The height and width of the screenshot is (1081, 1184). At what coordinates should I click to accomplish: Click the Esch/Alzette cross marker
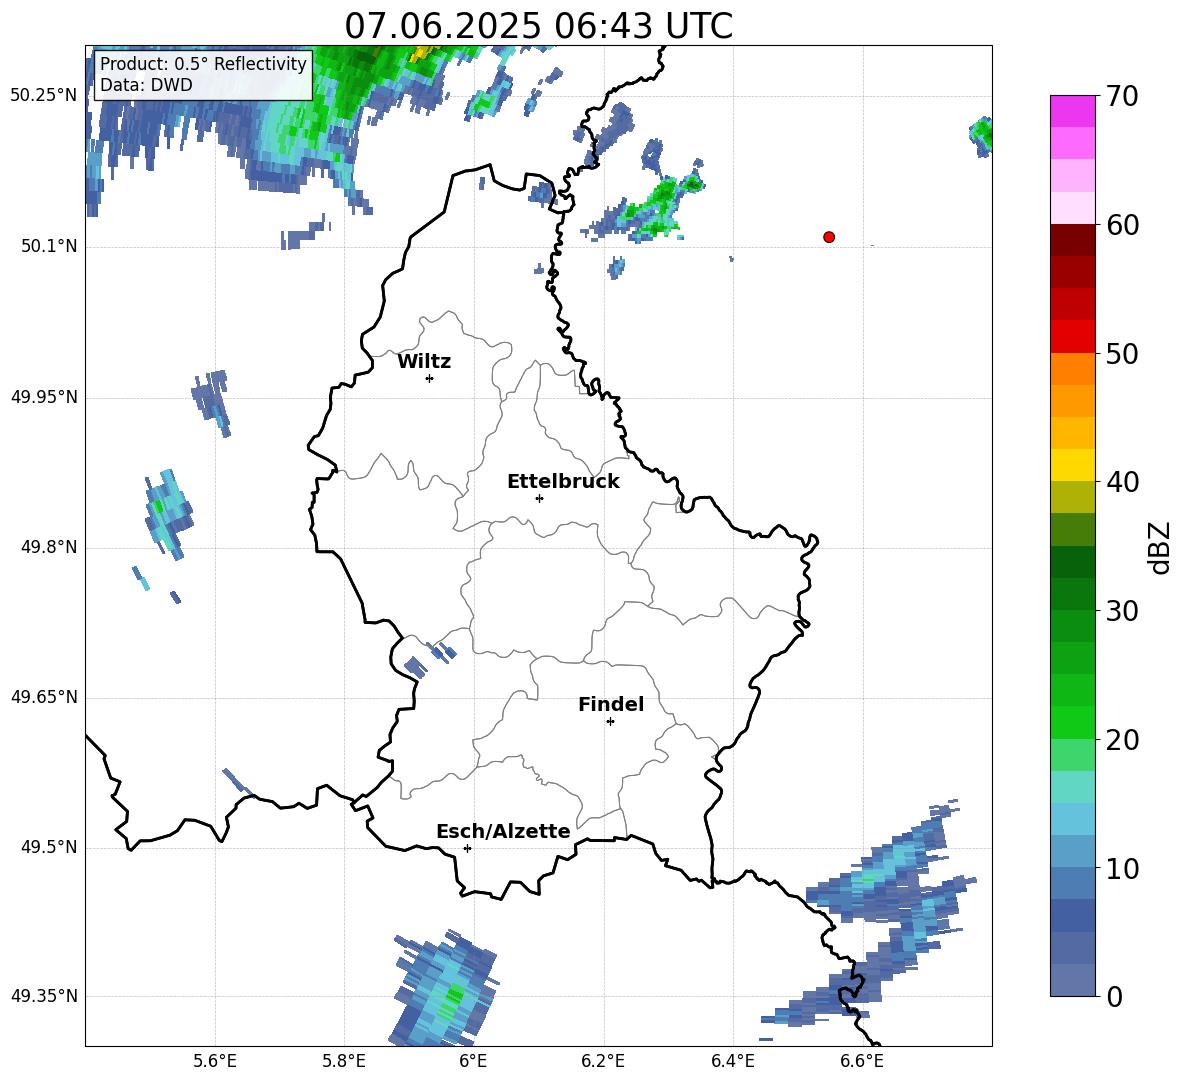pyautogui.click(x=467, y=848)
